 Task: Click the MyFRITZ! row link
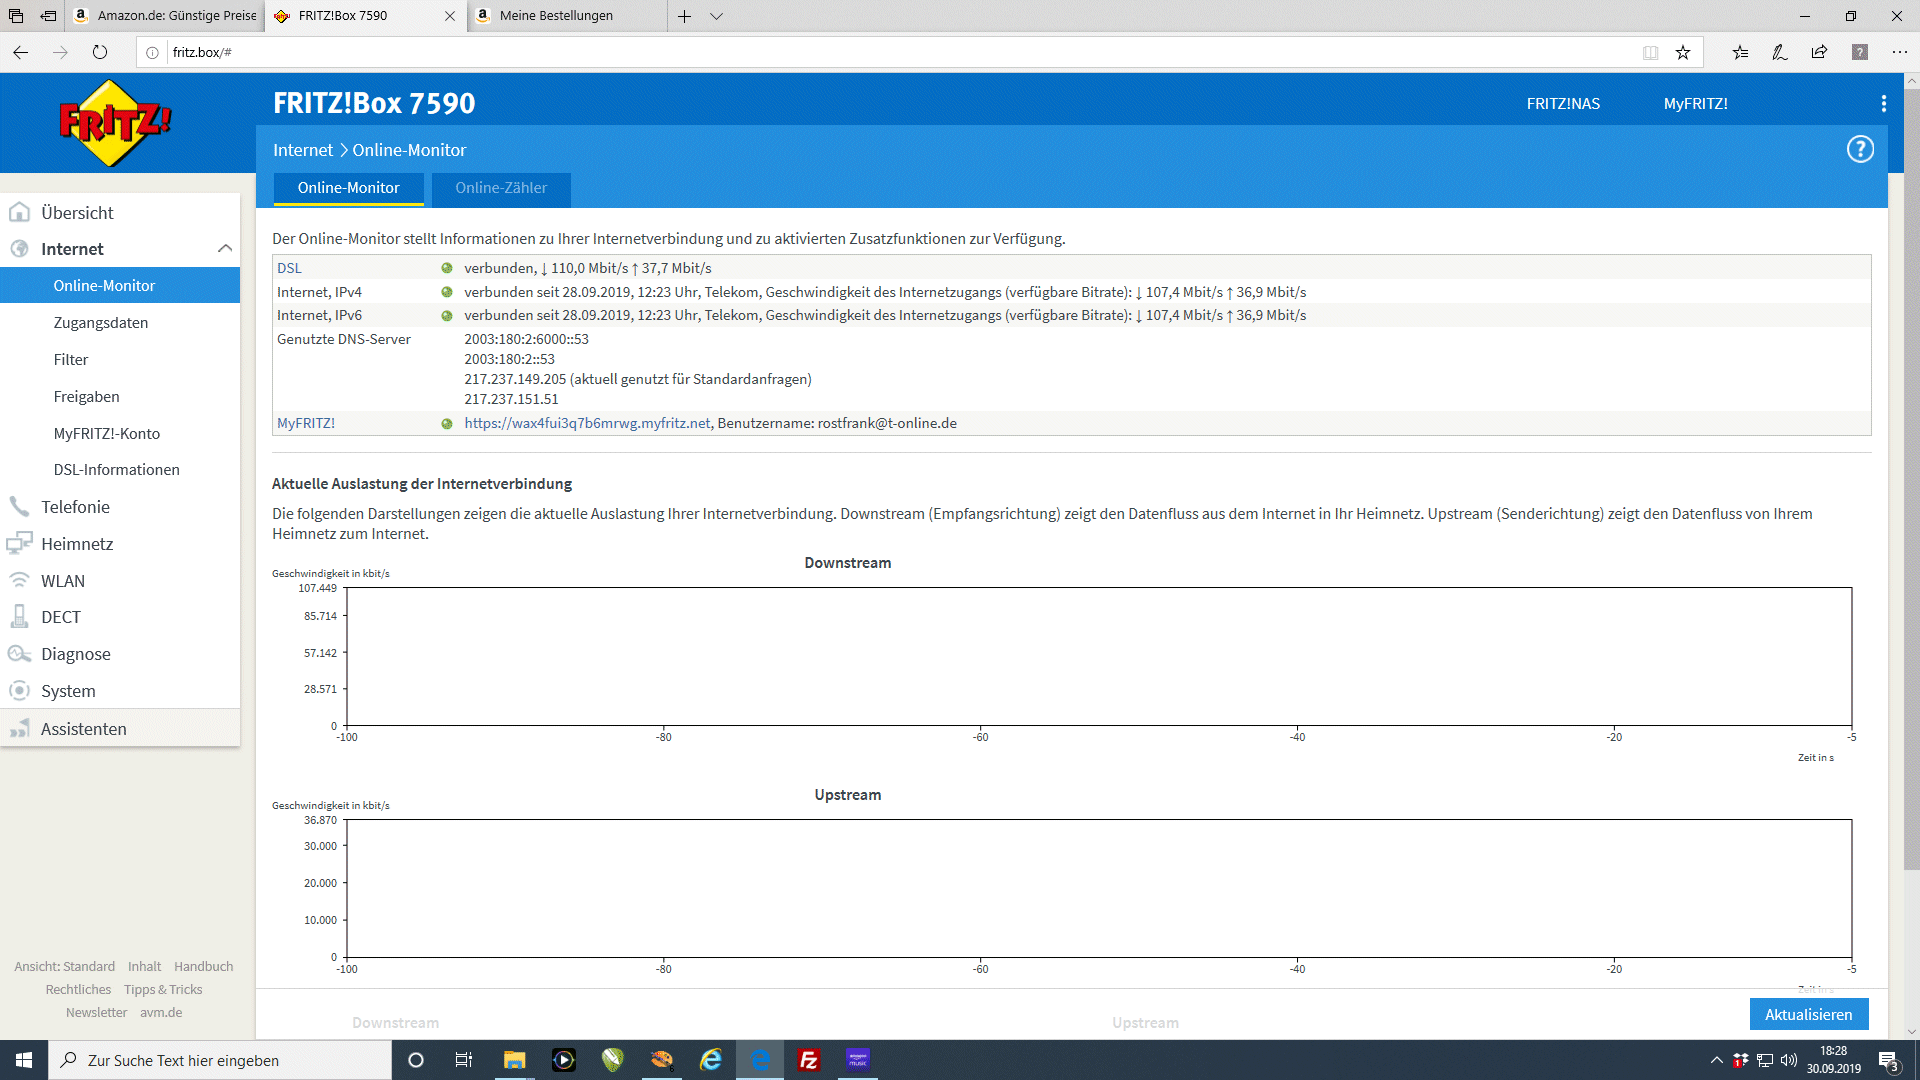tap(306, 424)
